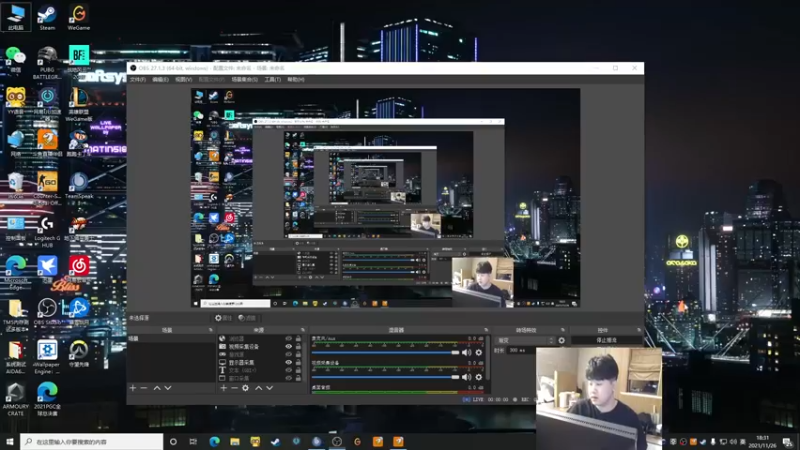Open Logitech G HUB desktop shortcut
This screenshot has height=450, width=800.
[x=47, y=231]
